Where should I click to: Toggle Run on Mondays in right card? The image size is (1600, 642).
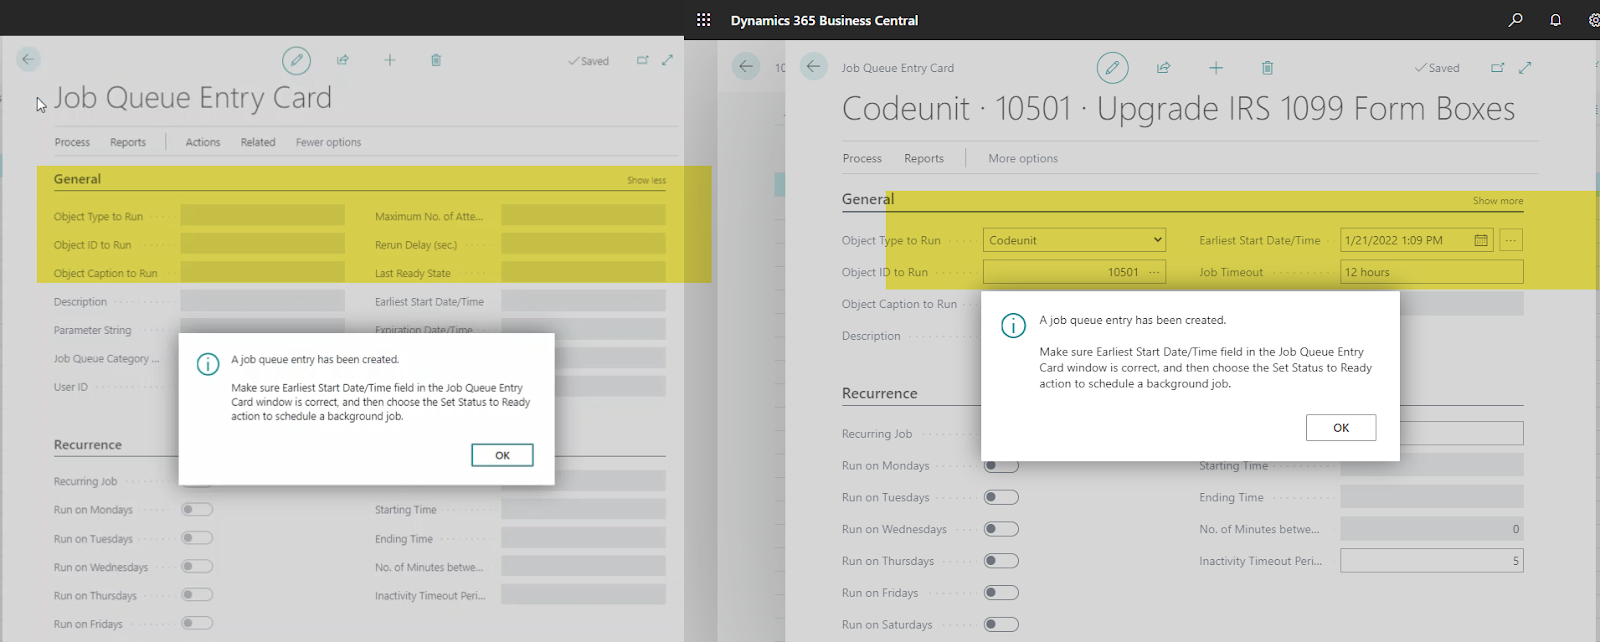point(1001,465)
